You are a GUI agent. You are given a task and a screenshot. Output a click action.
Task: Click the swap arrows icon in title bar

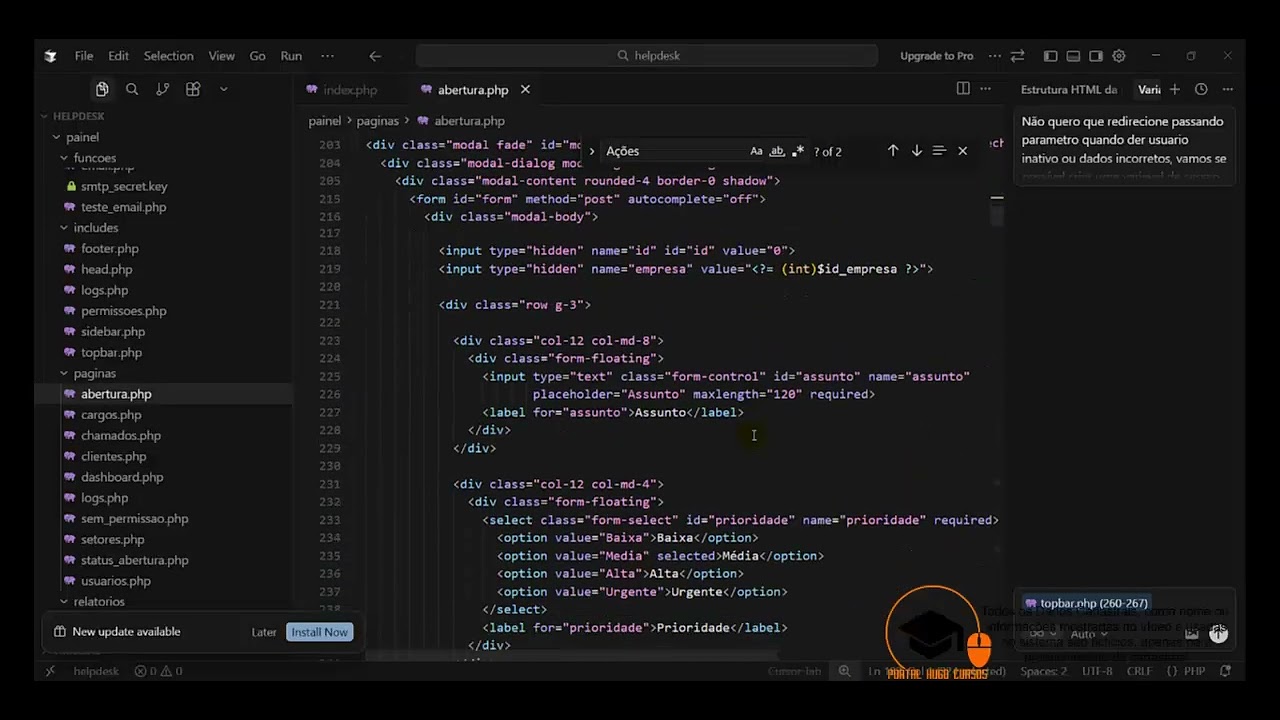(x=1017, y=56)
